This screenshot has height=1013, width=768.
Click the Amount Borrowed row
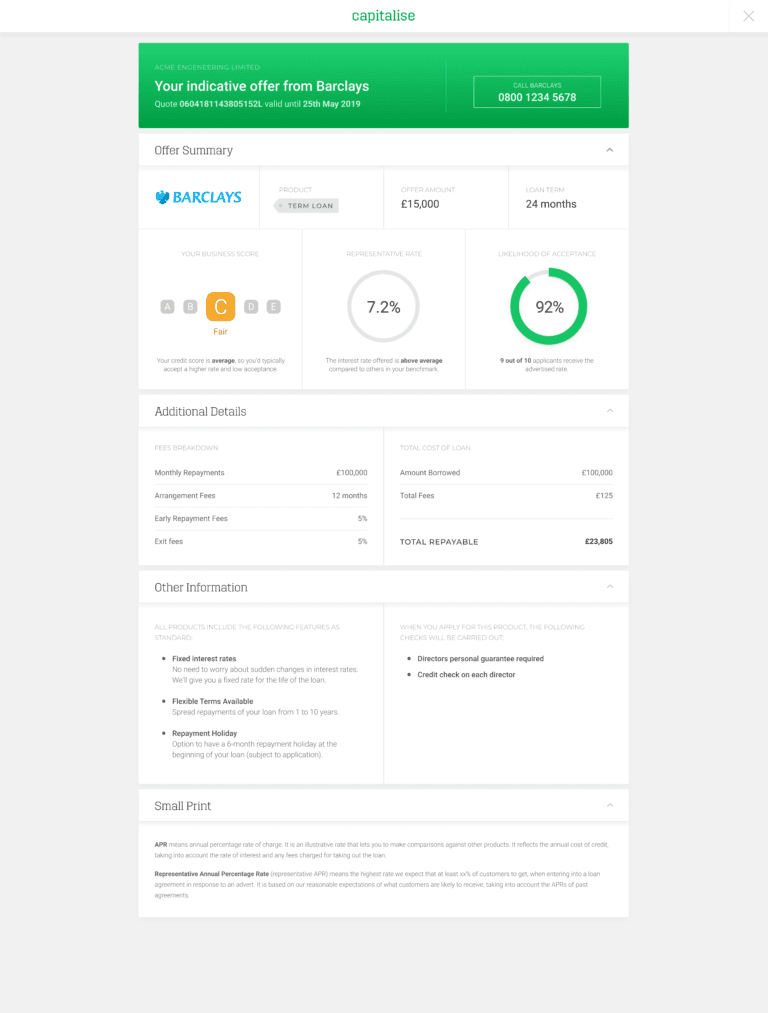(x=506, y=473)
